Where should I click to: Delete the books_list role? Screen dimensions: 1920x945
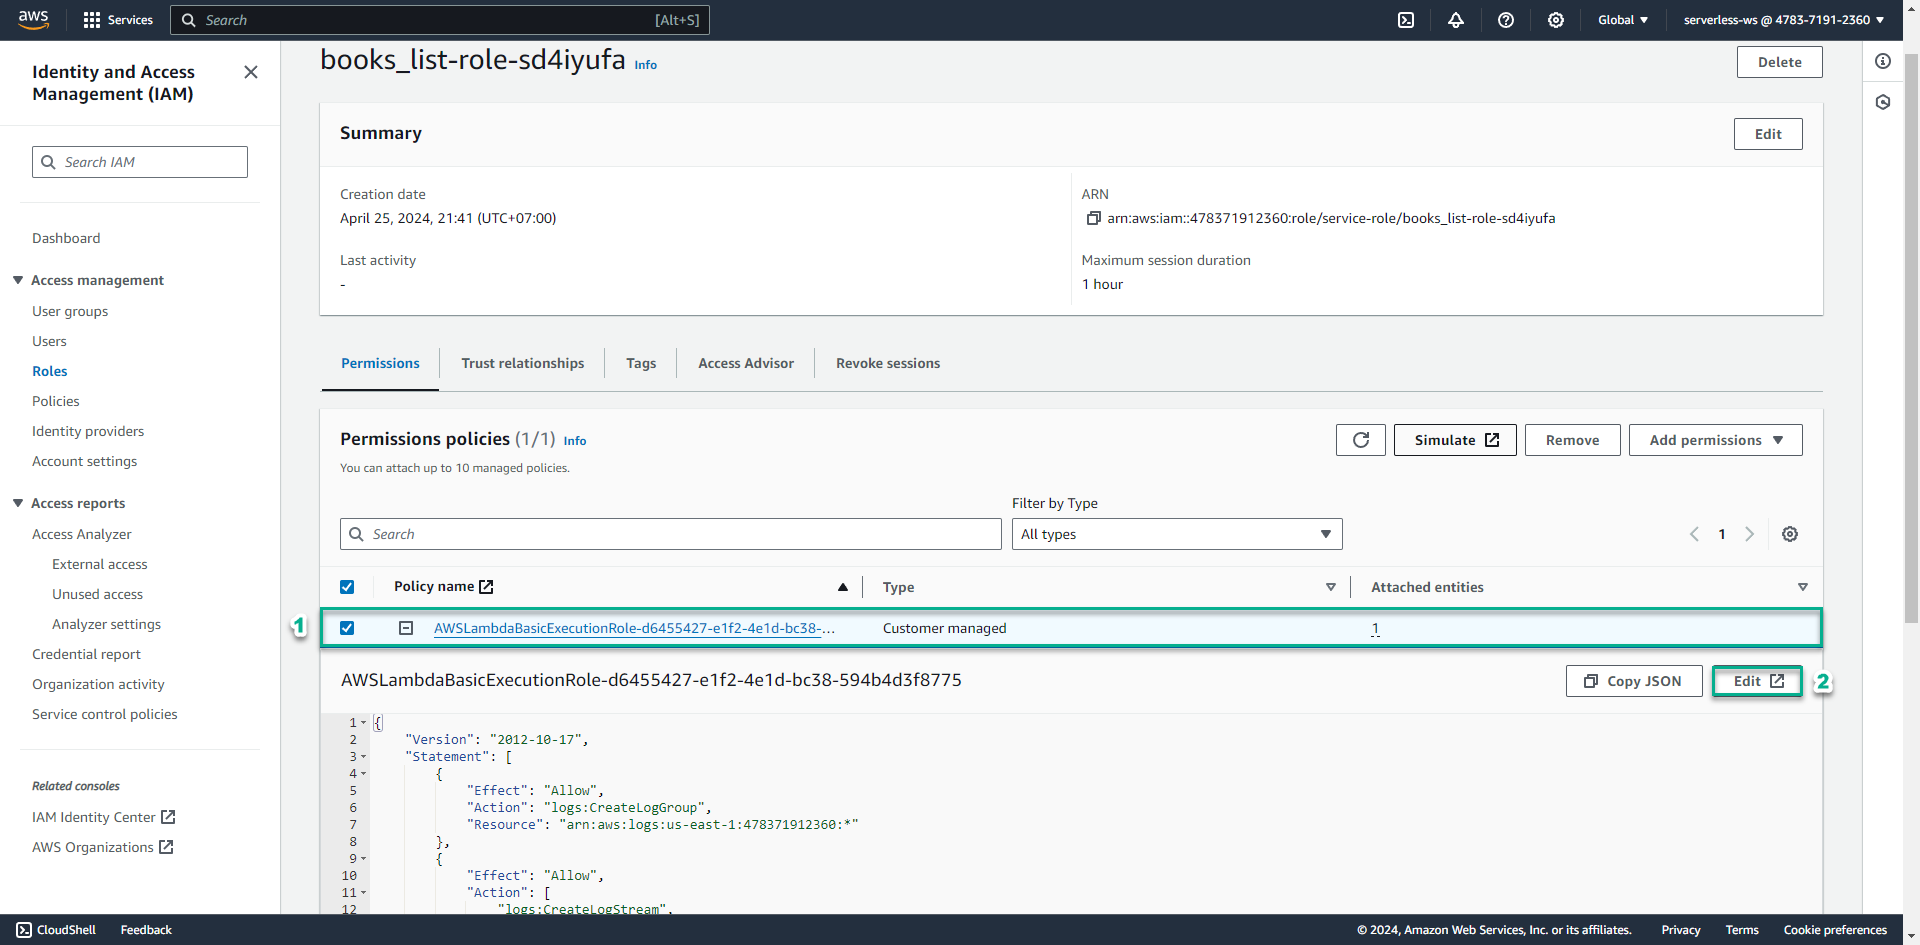pos(1780,62)
